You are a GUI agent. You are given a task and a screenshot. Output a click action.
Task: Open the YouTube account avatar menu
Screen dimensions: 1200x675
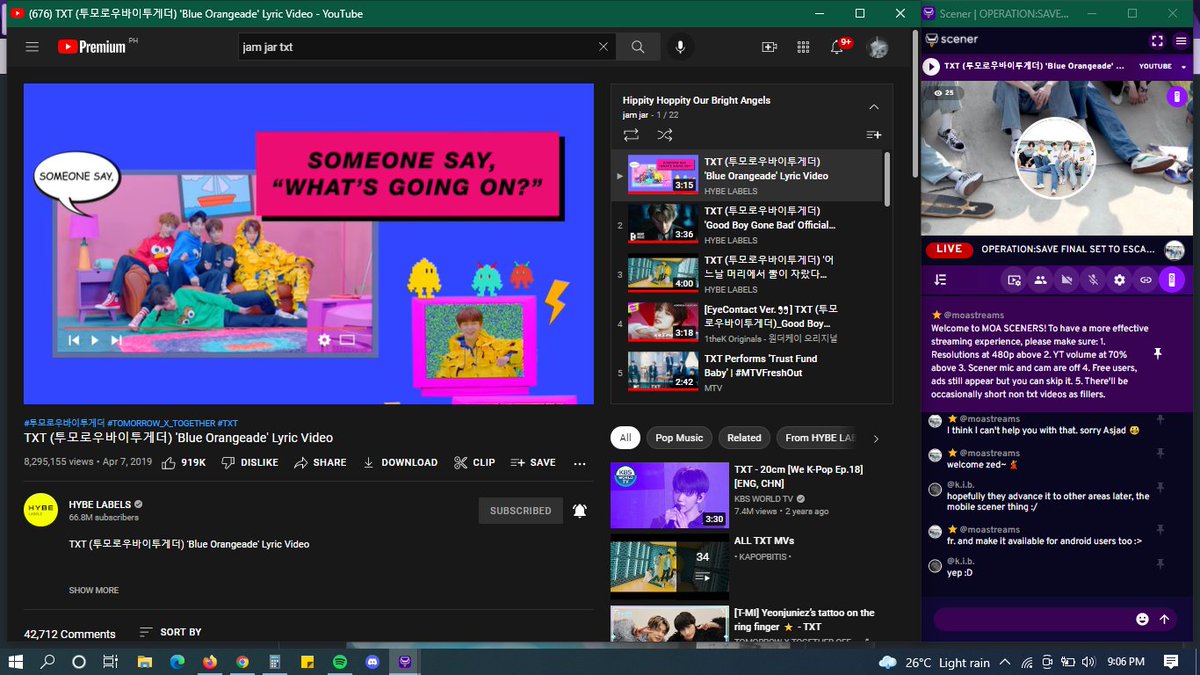(x=877, y=47)
